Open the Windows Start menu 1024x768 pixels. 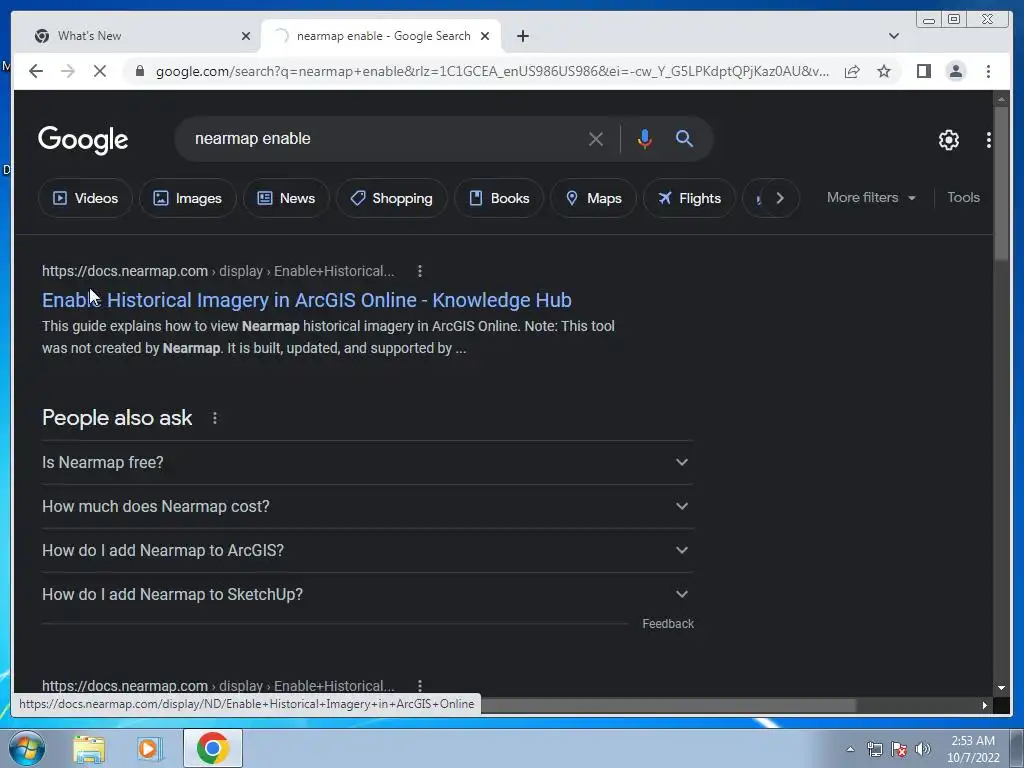coord(26,748)
